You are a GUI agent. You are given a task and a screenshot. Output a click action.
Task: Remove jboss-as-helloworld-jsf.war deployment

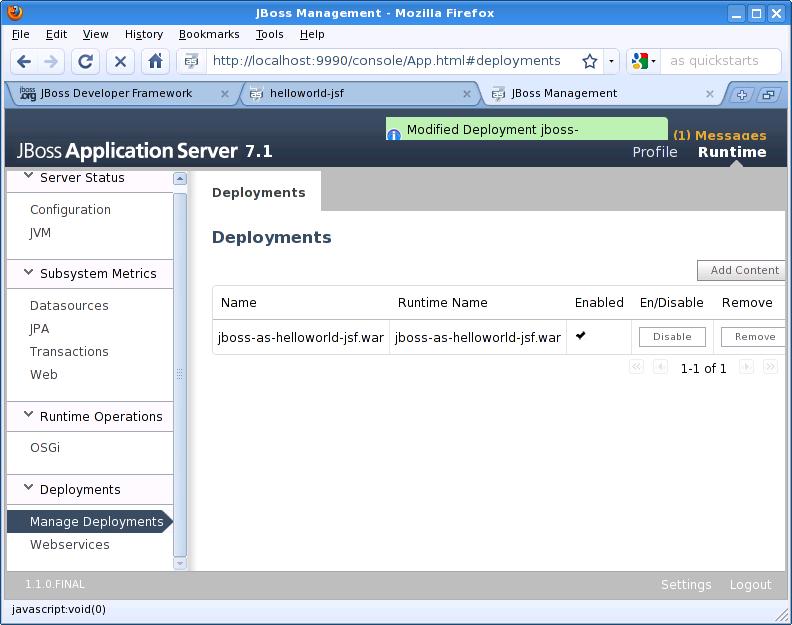coord(753,337)
